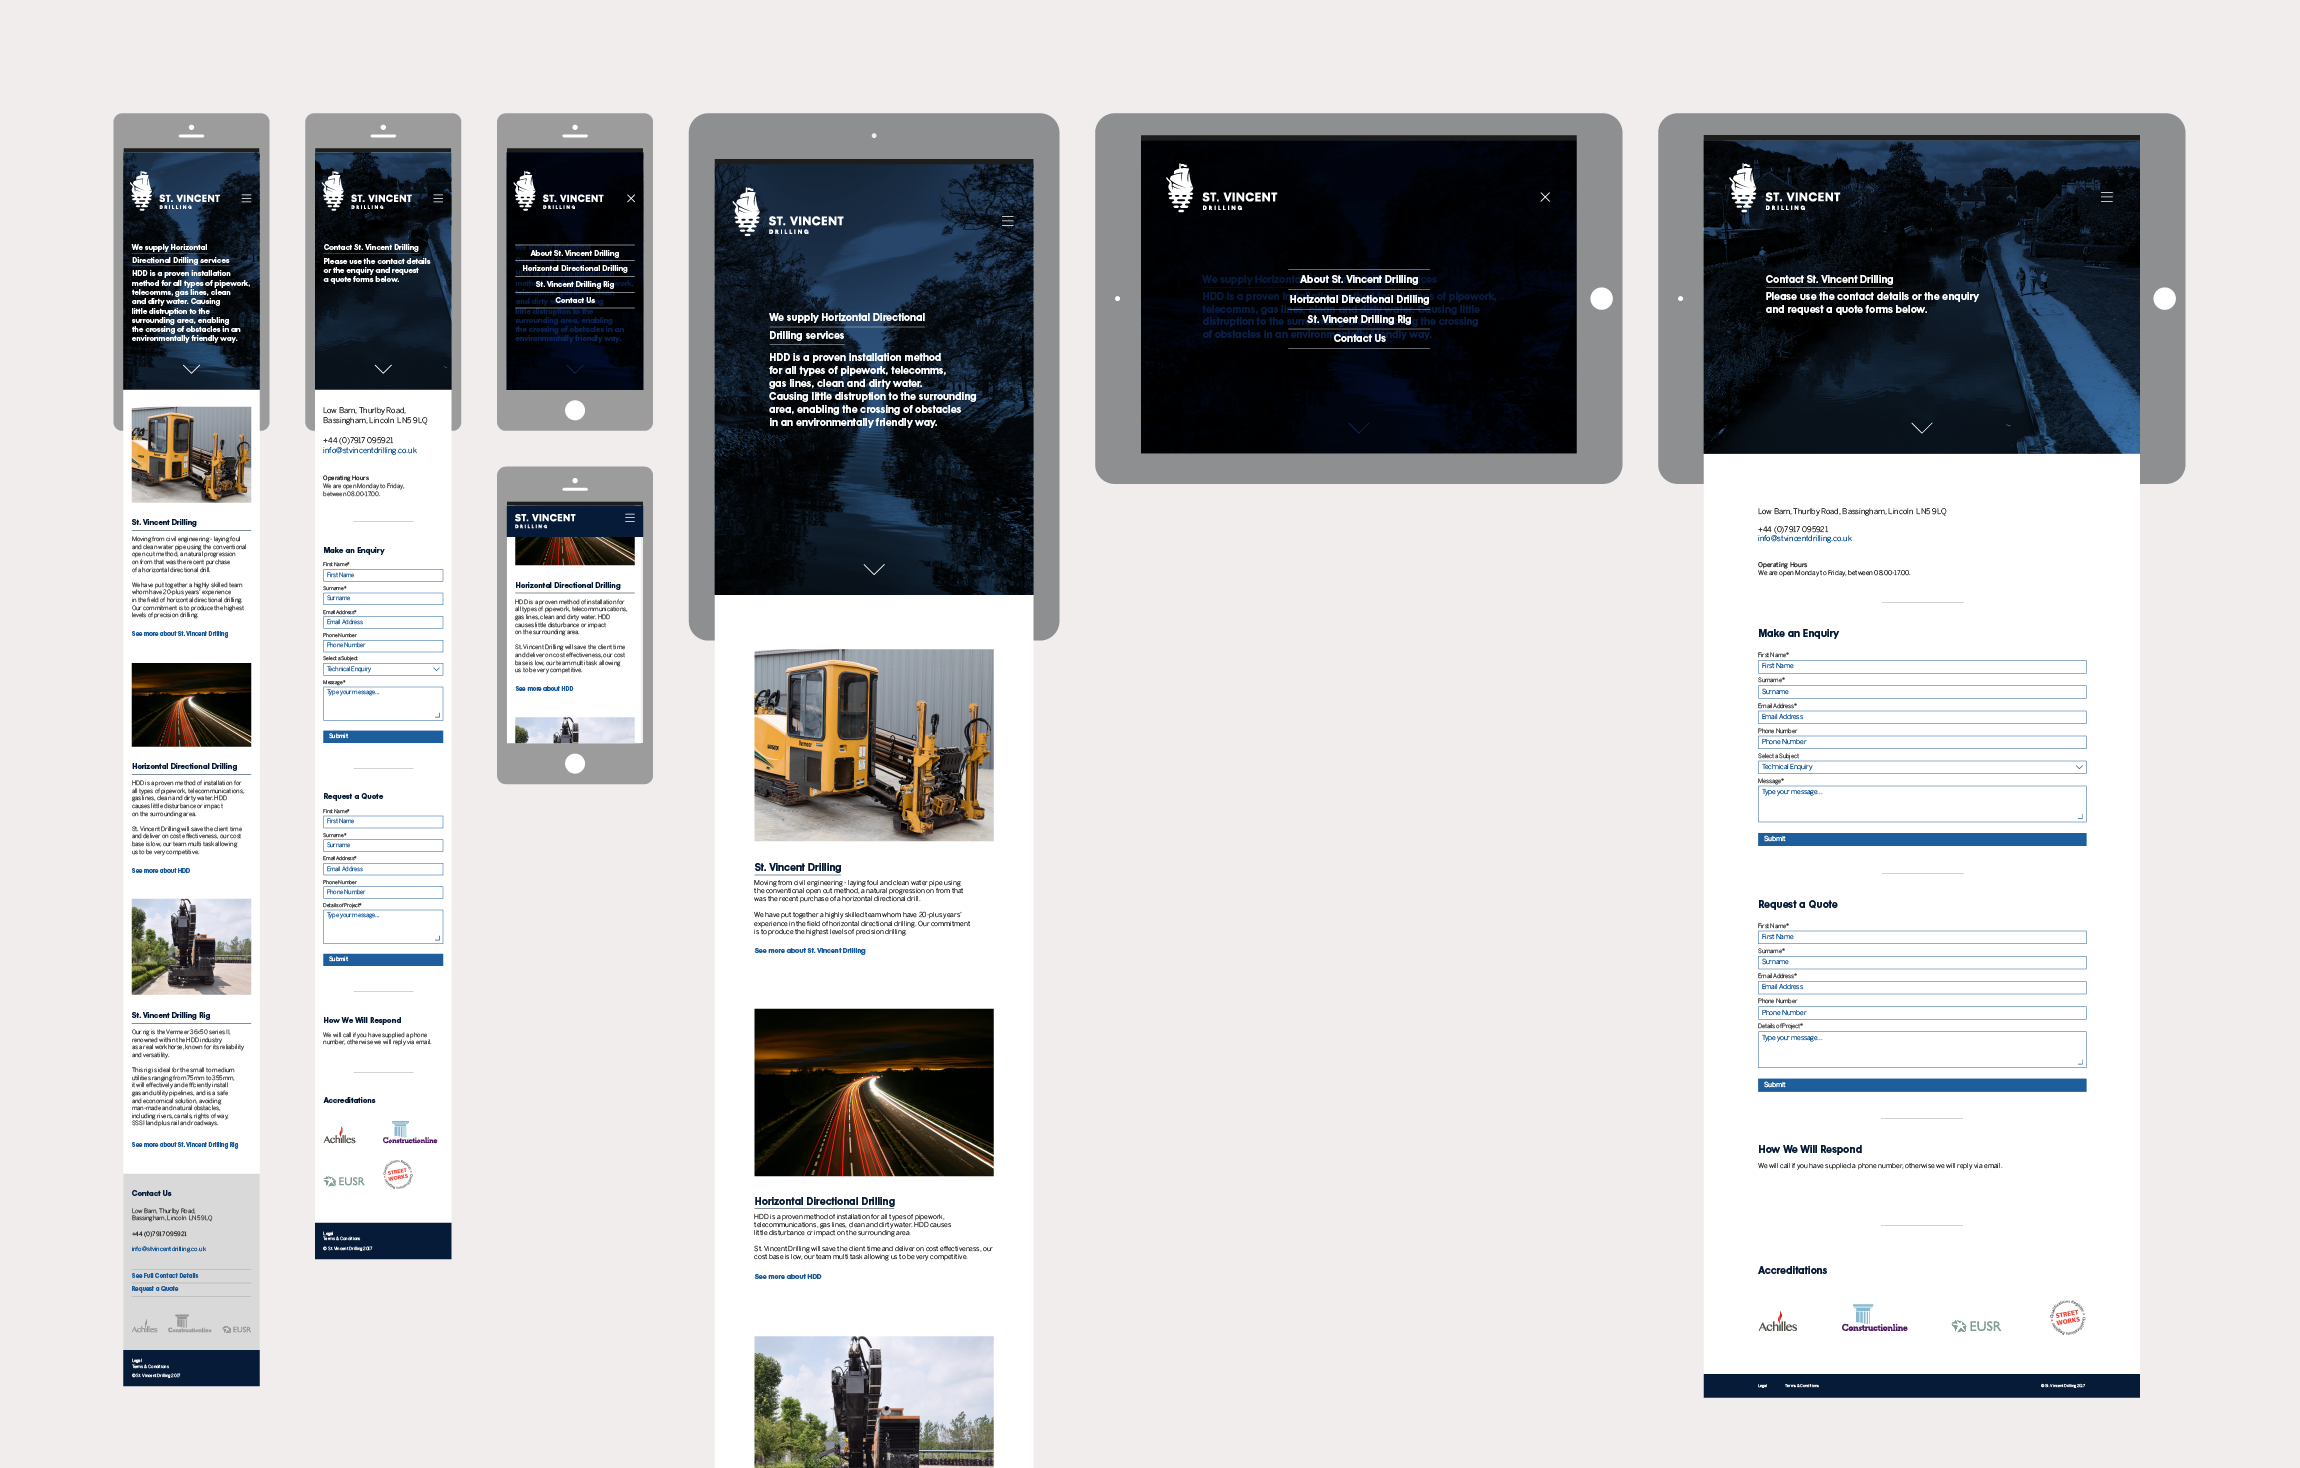Select About St. Vincent Drilling in tablet menu
The height and width of the screenshot is (1468, 2300).
click(1359, 279)
